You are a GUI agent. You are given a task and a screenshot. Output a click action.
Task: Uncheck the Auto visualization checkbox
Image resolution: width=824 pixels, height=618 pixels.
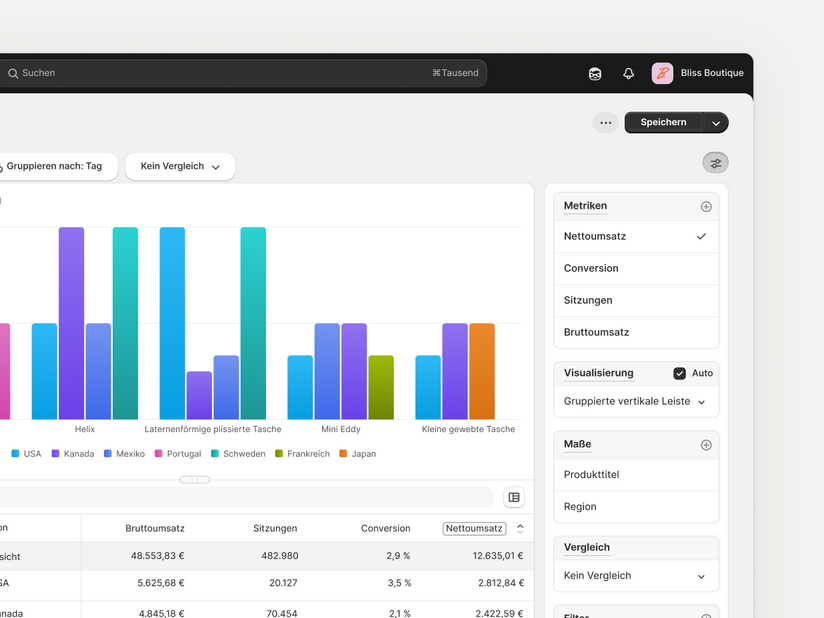[679, 373]
